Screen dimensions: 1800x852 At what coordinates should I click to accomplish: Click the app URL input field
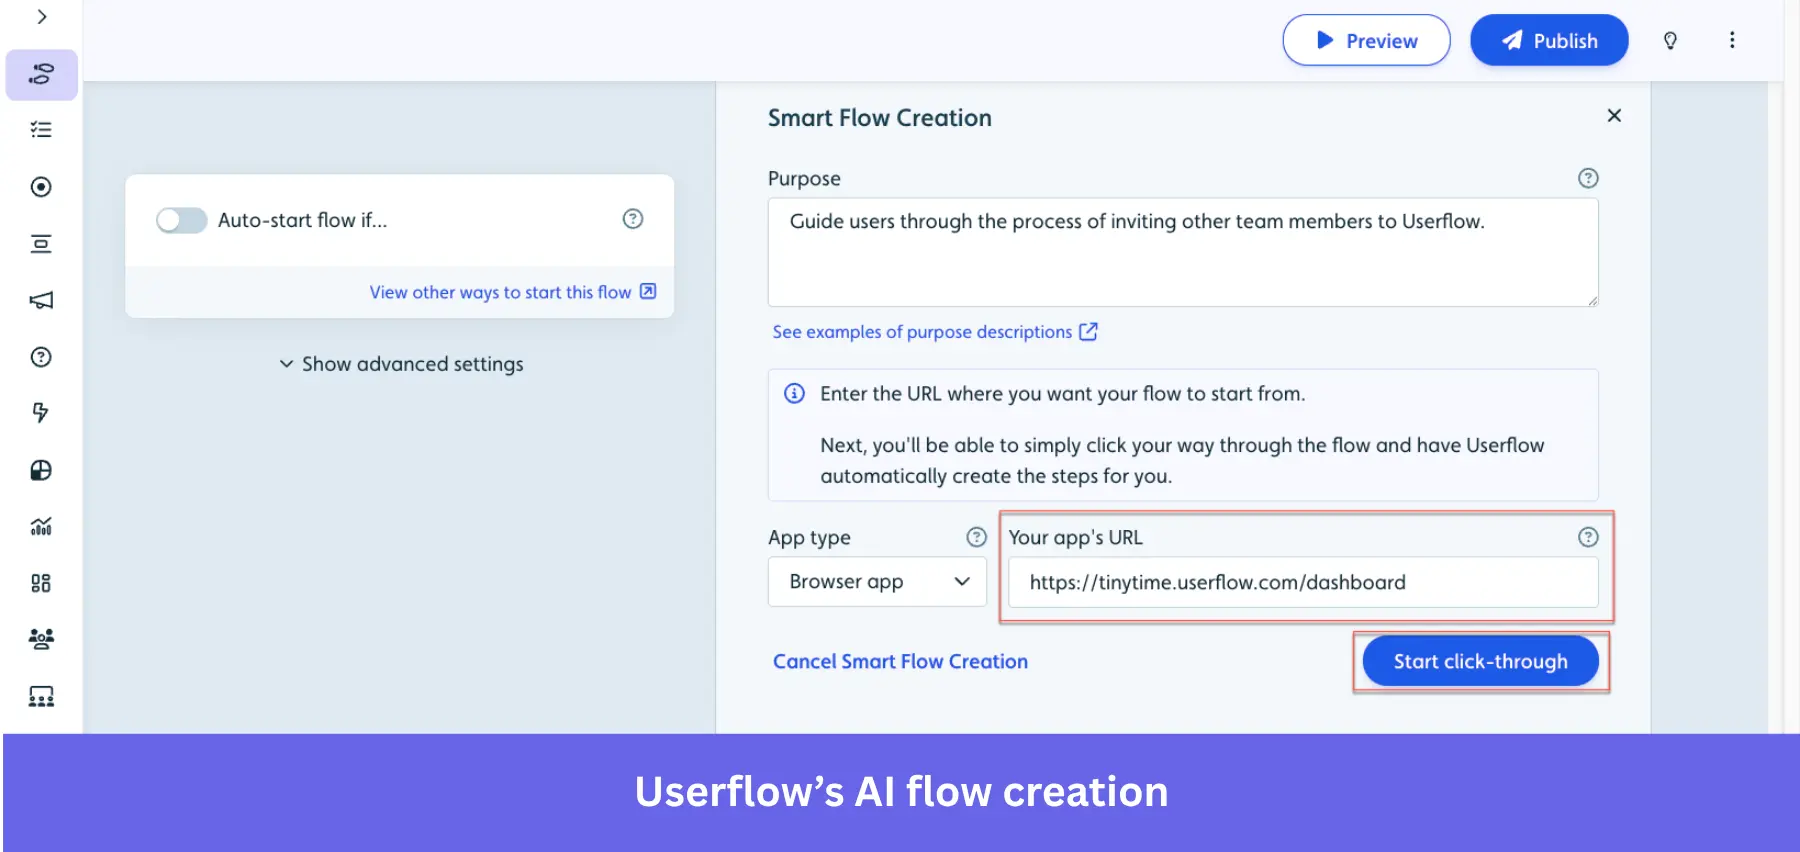(x=1300, y=582)
